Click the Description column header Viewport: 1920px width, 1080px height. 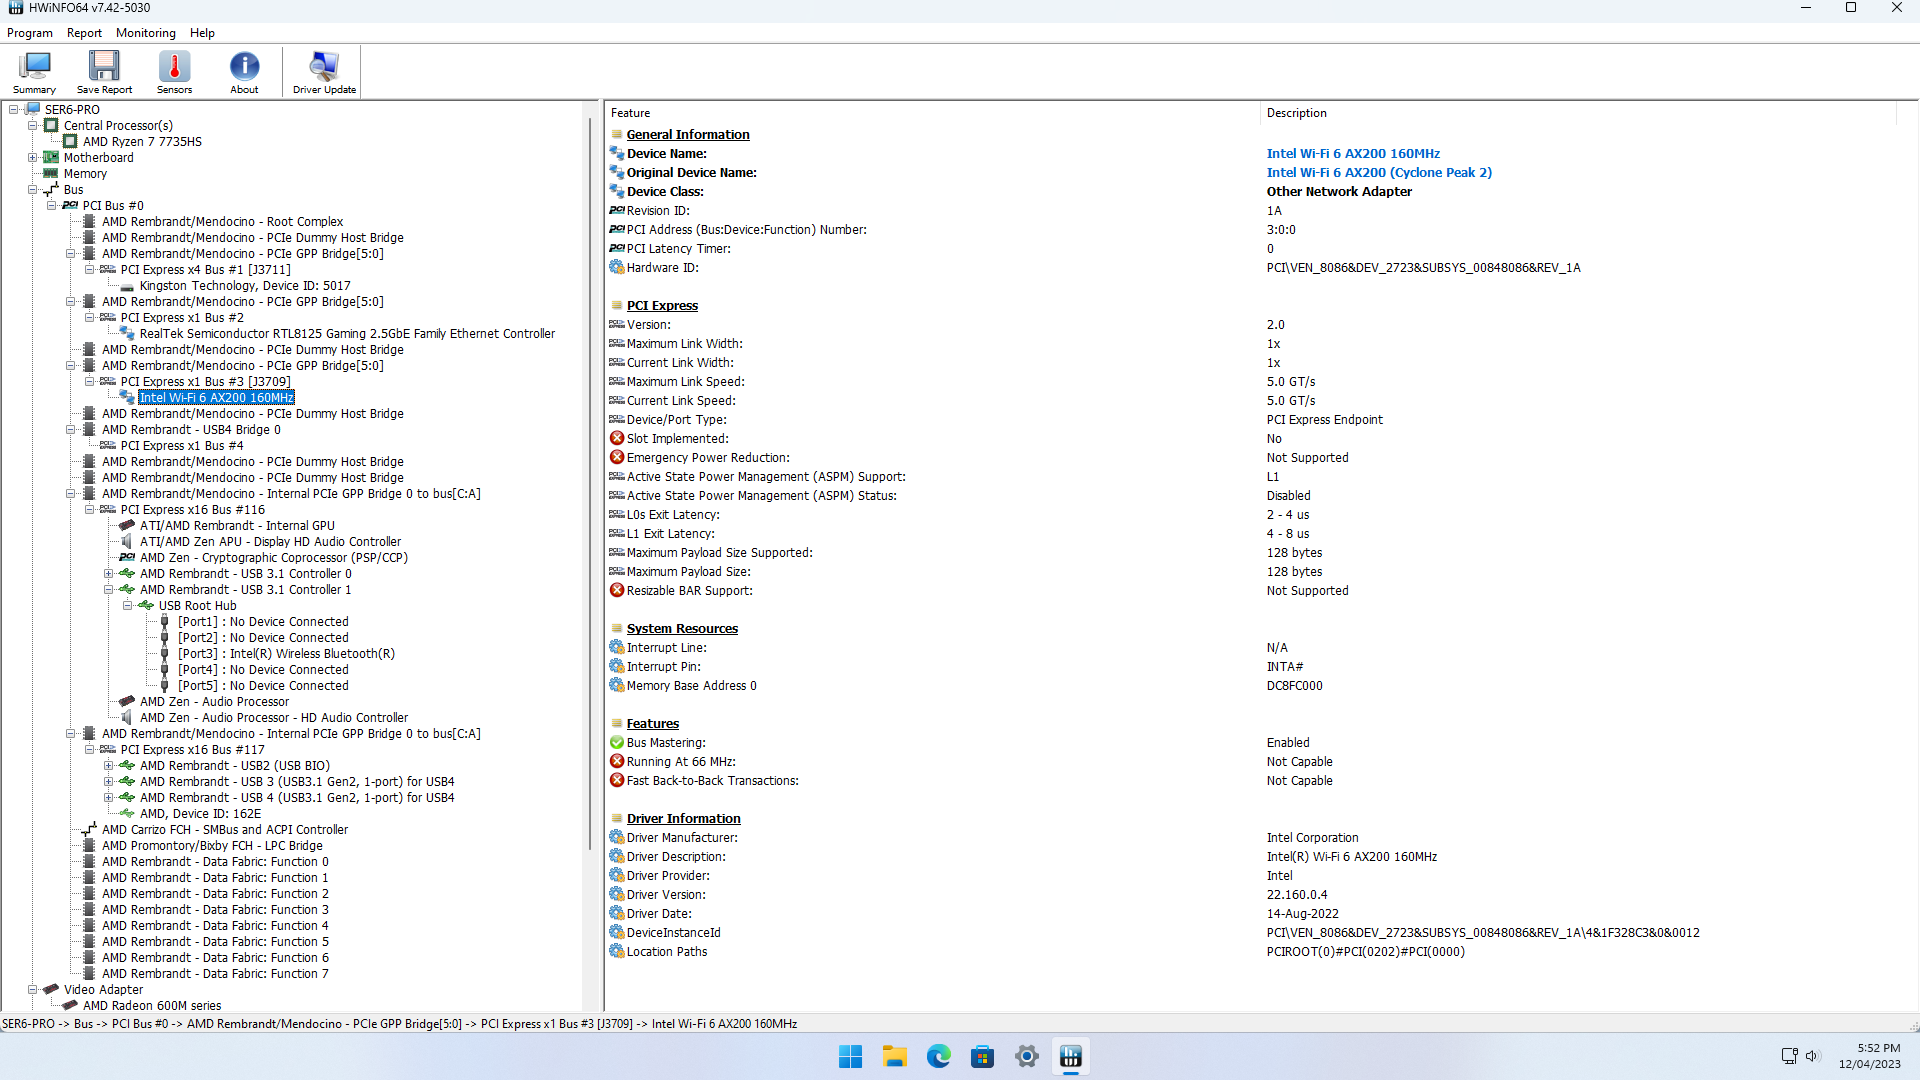[1577, 113]
